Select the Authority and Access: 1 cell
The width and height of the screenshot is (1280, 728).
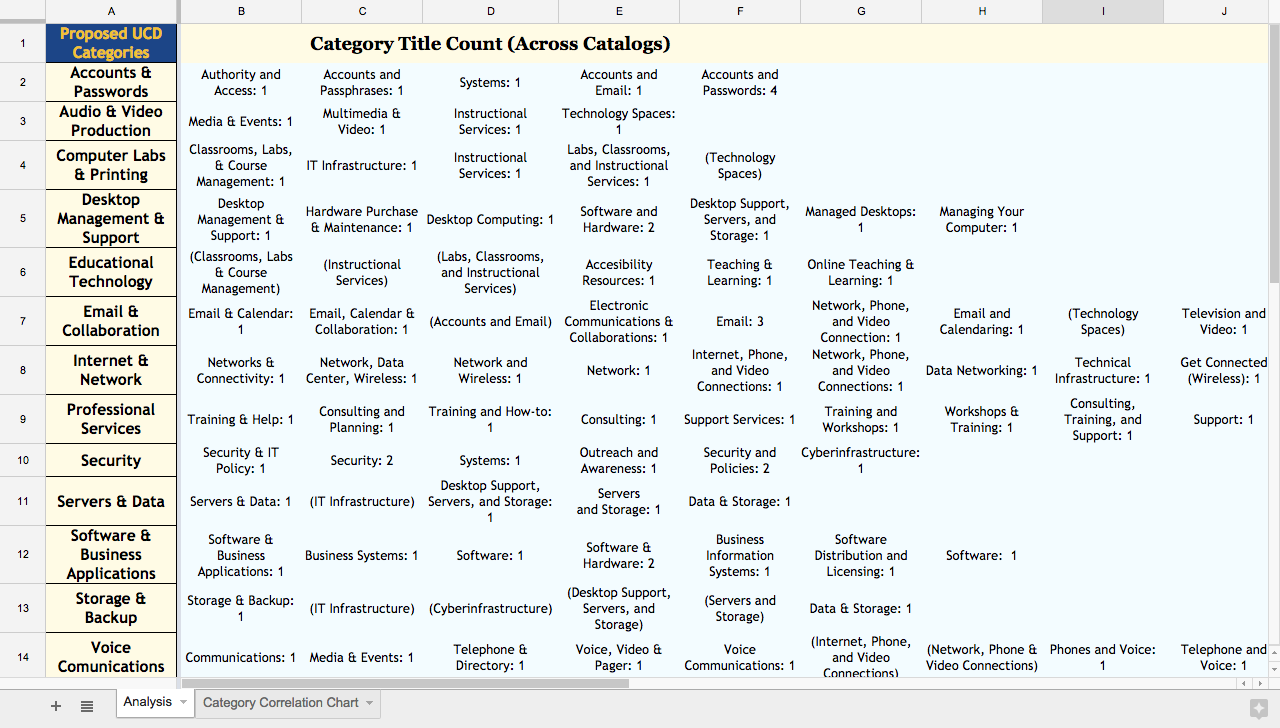(x=241, y=82)
